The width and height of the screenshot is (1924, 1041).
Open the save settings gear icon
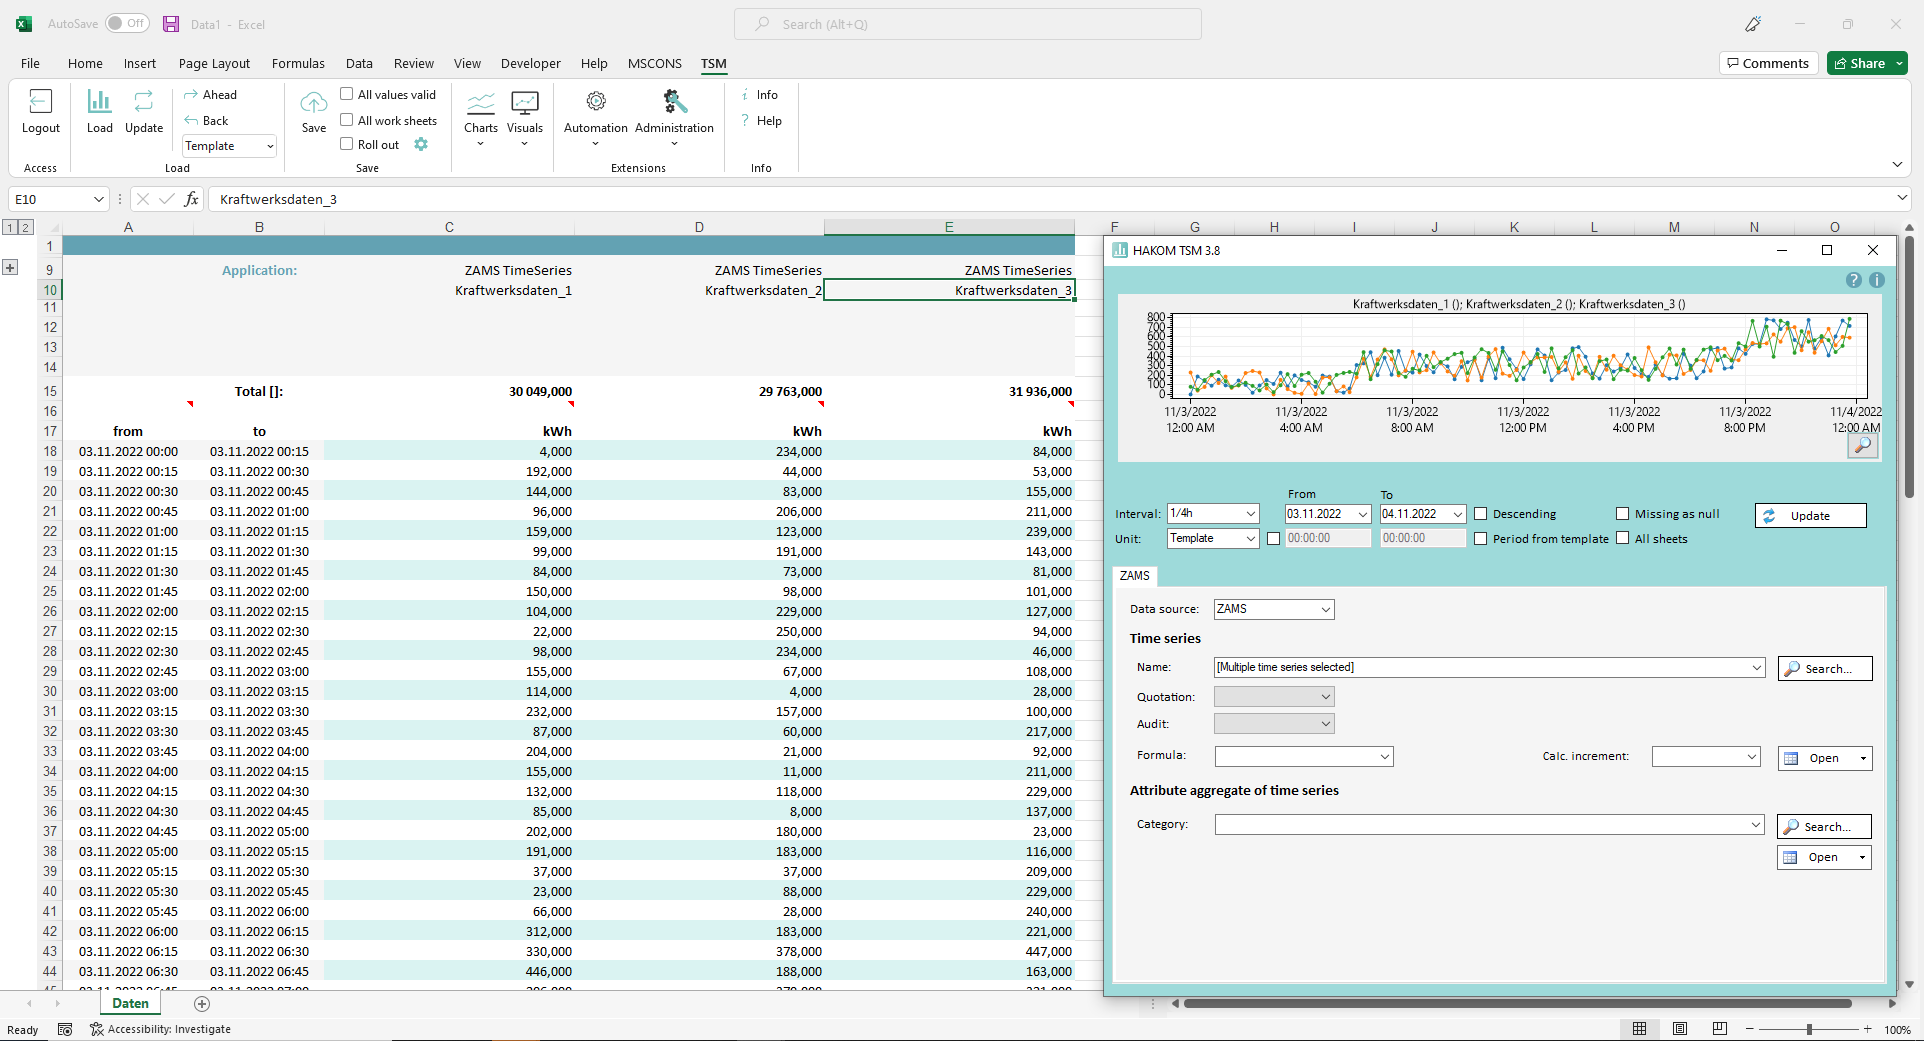tap(421, 144)
